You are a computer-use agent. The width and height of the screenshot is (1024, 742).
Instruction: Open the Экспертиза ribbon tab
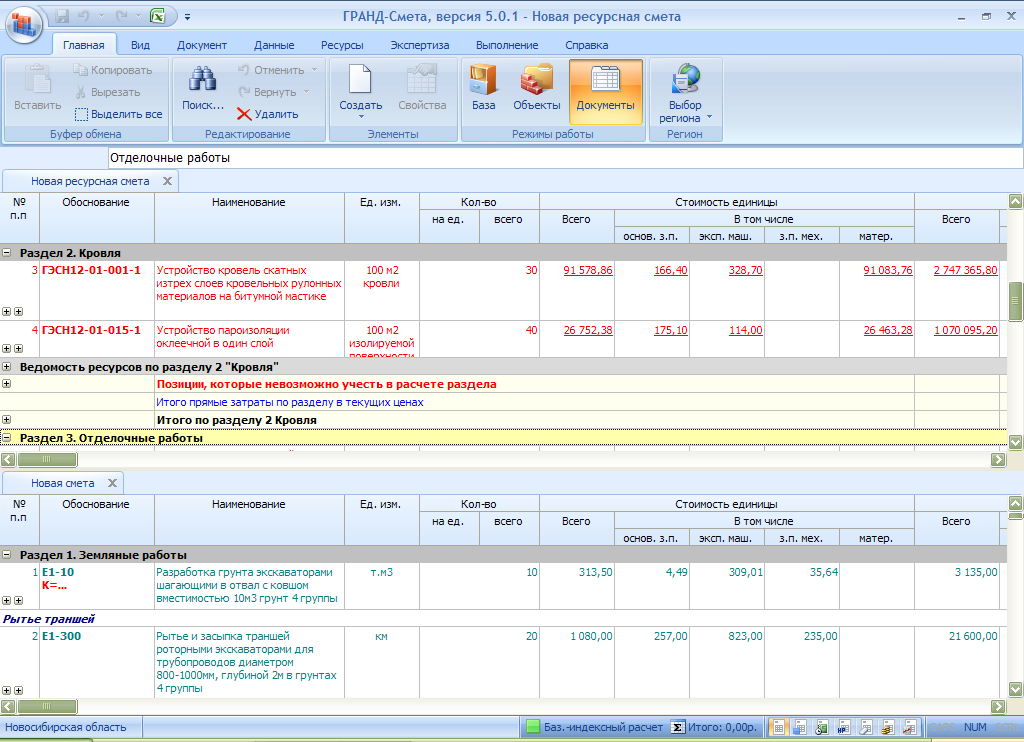(x=419, y=45)
